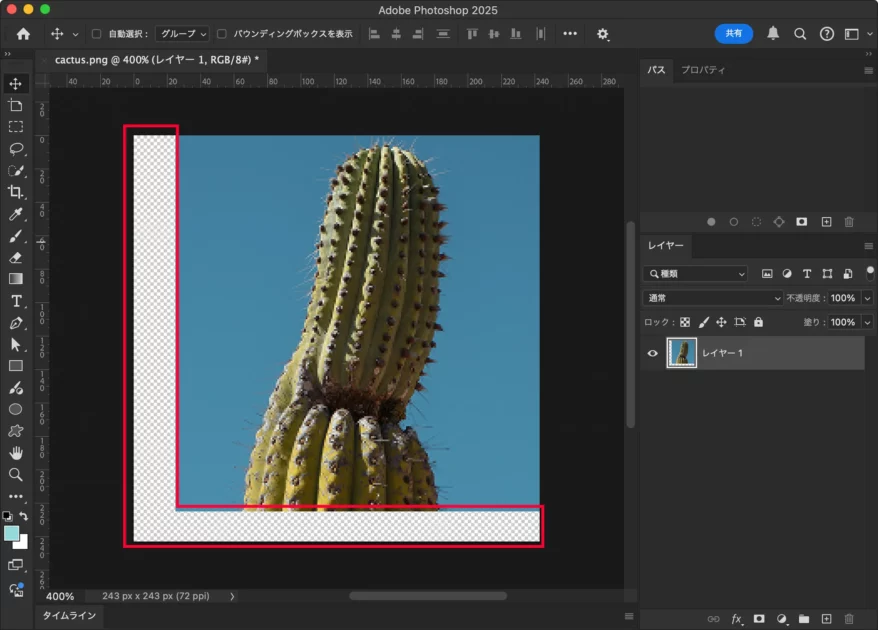Activate the Zoom tool
The image size is (878, 630).
(x=16, y=475)
